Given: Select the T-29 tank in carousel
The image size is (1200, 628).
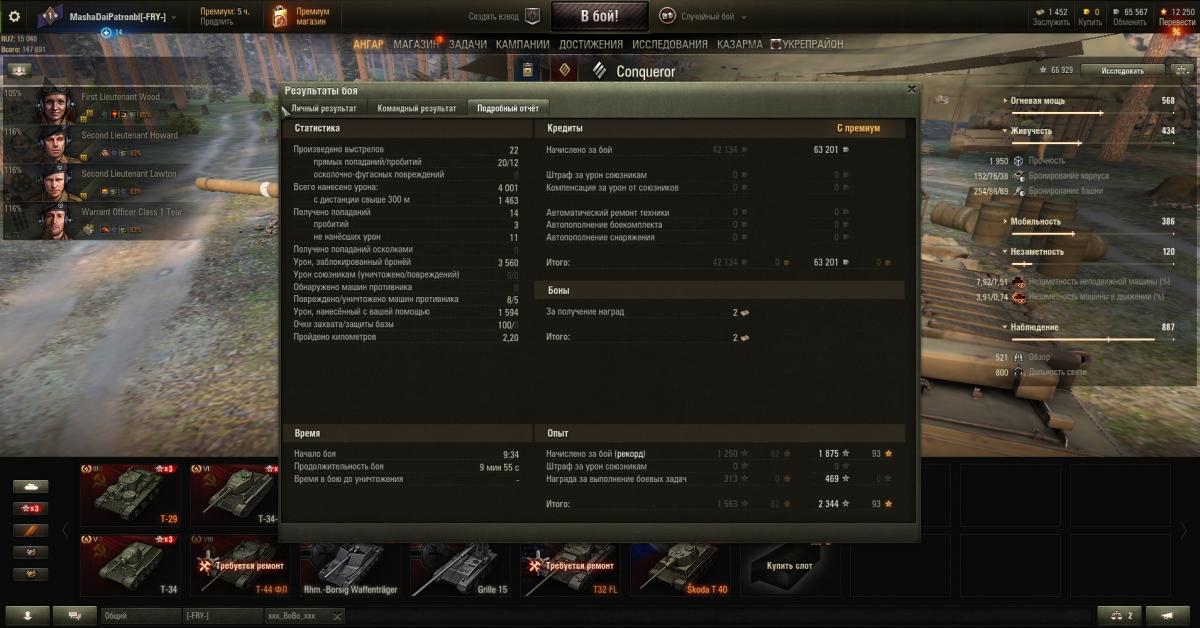Looking at the screenshot, I should click(x=130, y=494).
